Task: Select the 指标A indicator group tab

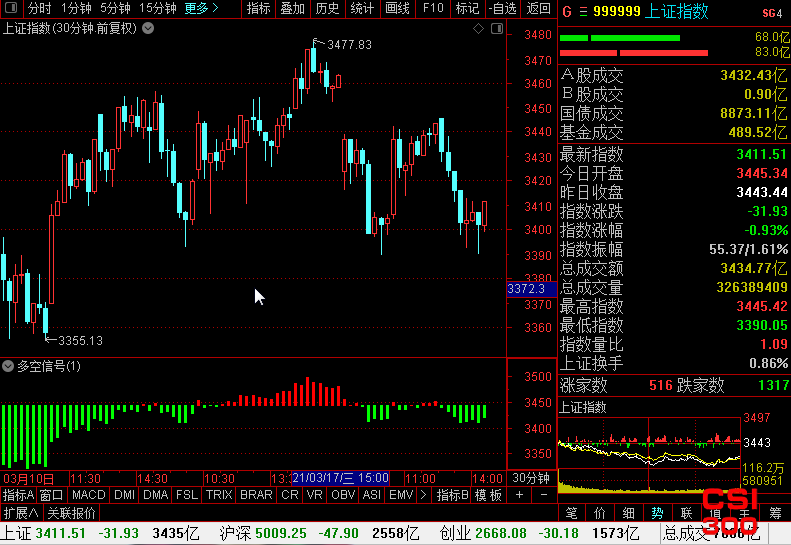Action: 18,495
